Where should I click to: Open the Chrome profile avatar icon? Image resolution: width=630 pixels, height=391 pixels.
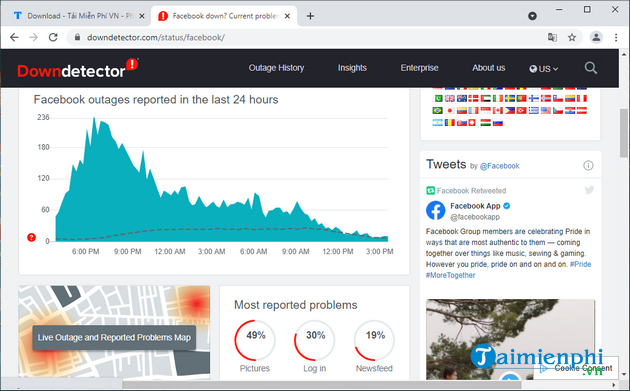click(x=596, y=37)
